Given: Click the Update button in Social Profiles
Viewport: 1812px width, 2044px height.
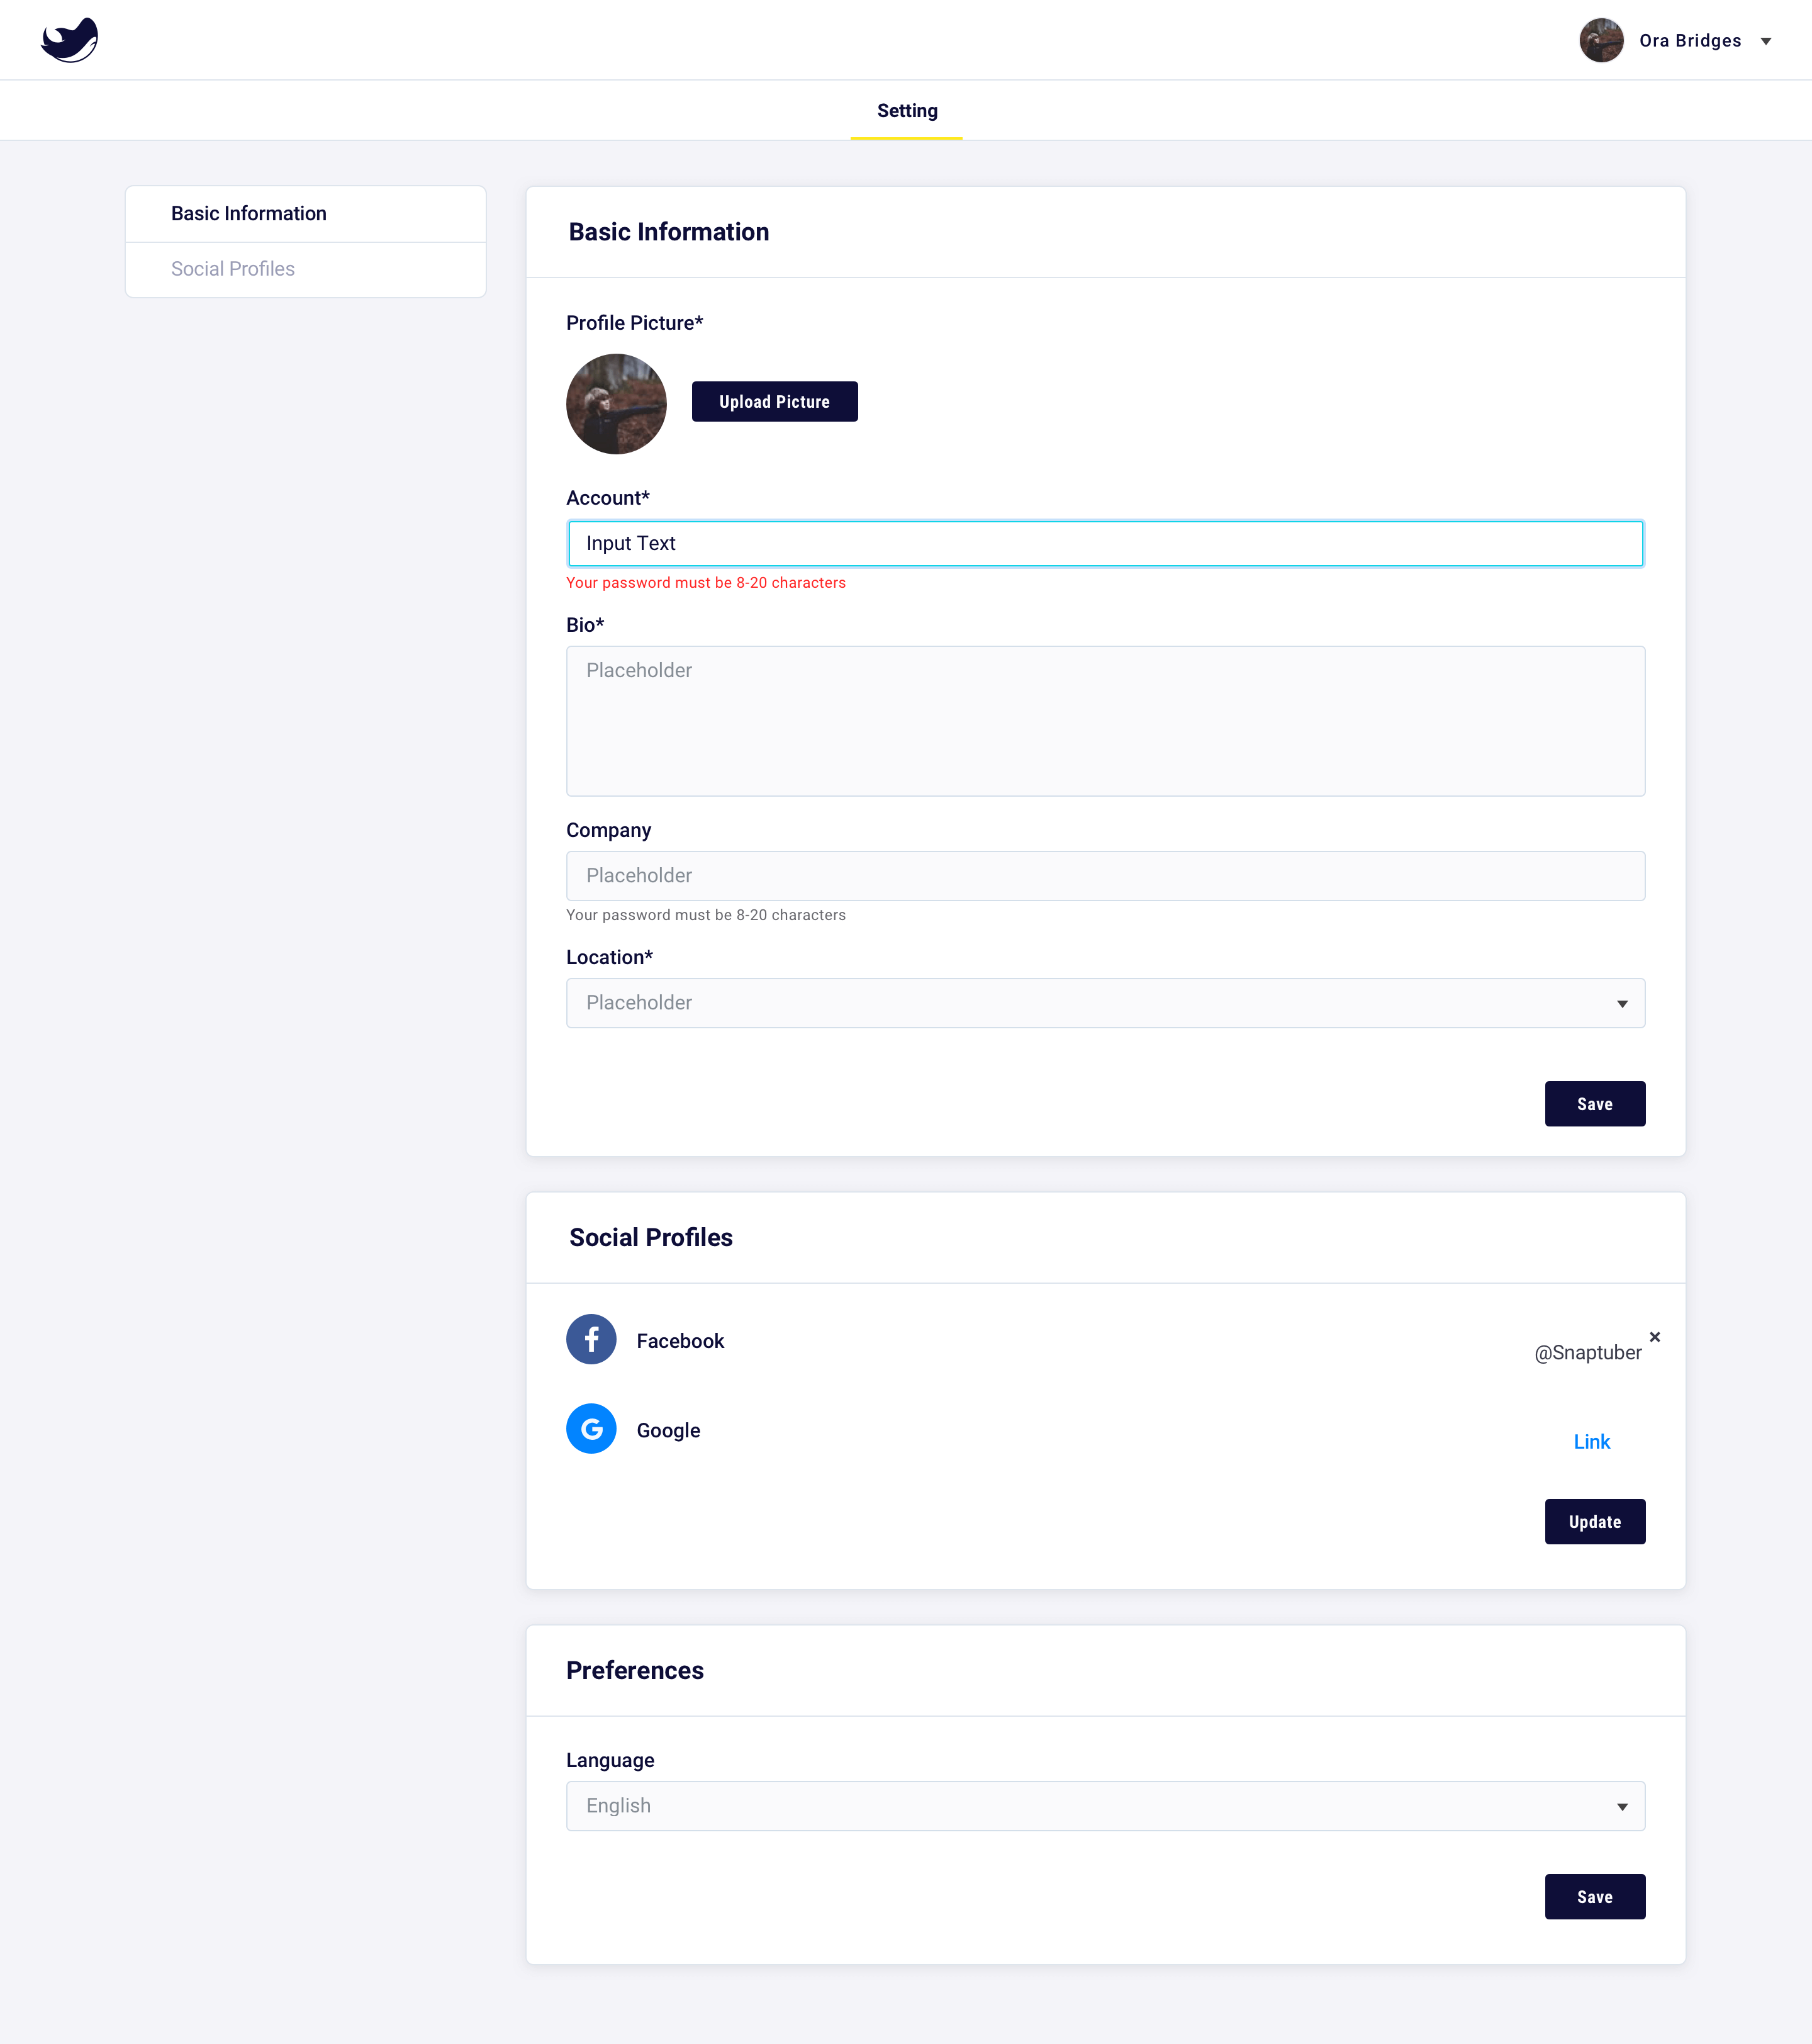Looking at the screenshot, I should pos(1595,1522).
